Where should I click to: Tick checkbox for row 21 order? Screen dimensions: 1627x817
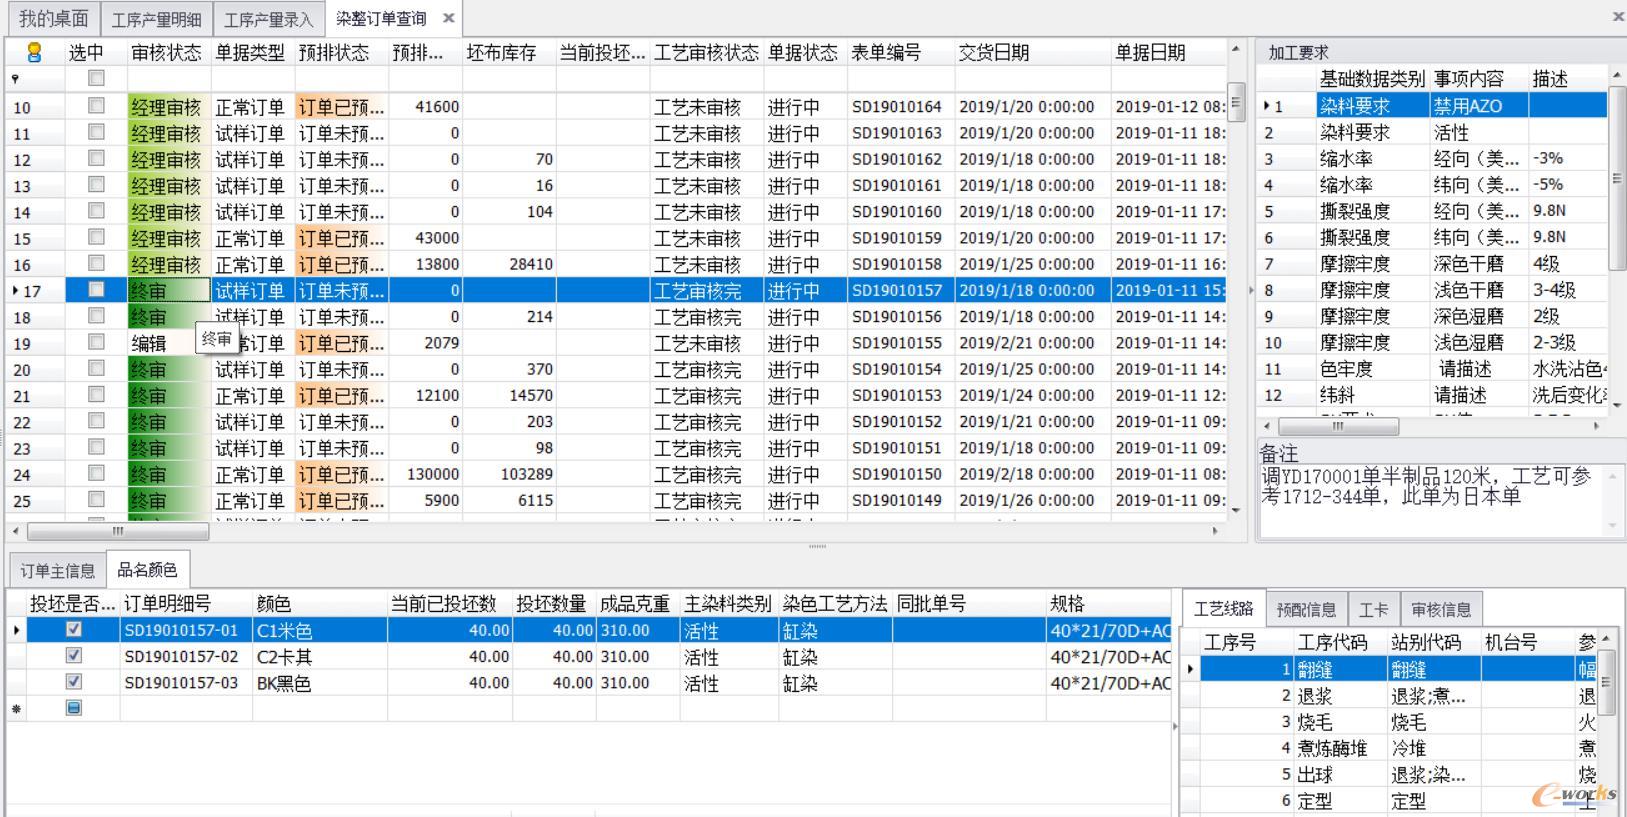[96, 394]
